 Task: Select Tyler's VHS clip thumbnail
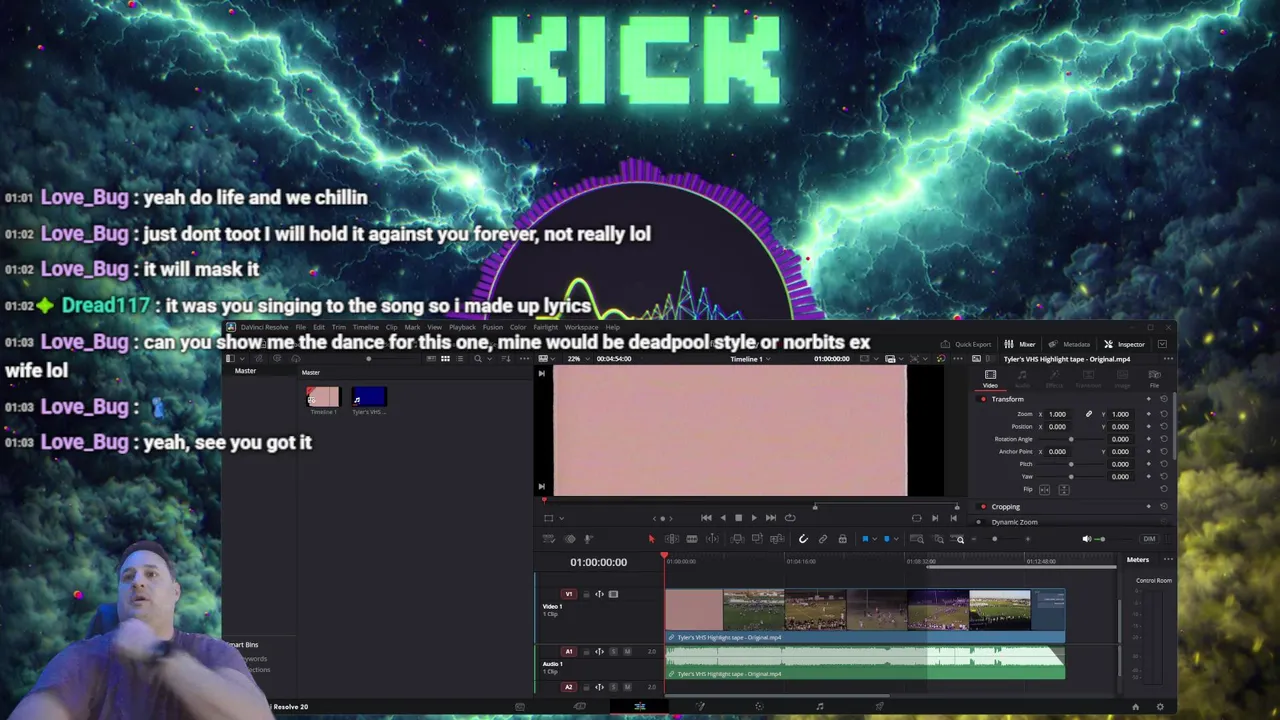(369, 397)
